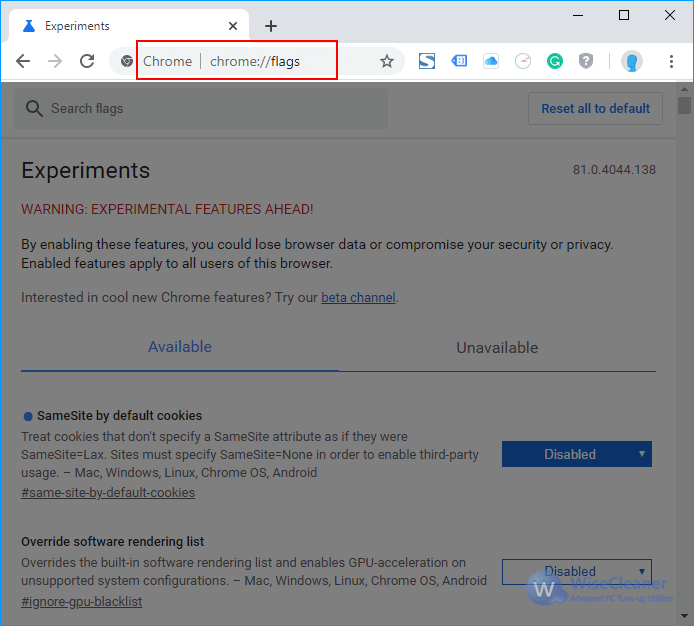The image size is (694, 626).
Task: Click the blue S extension icon
Action: coord(427,61)
